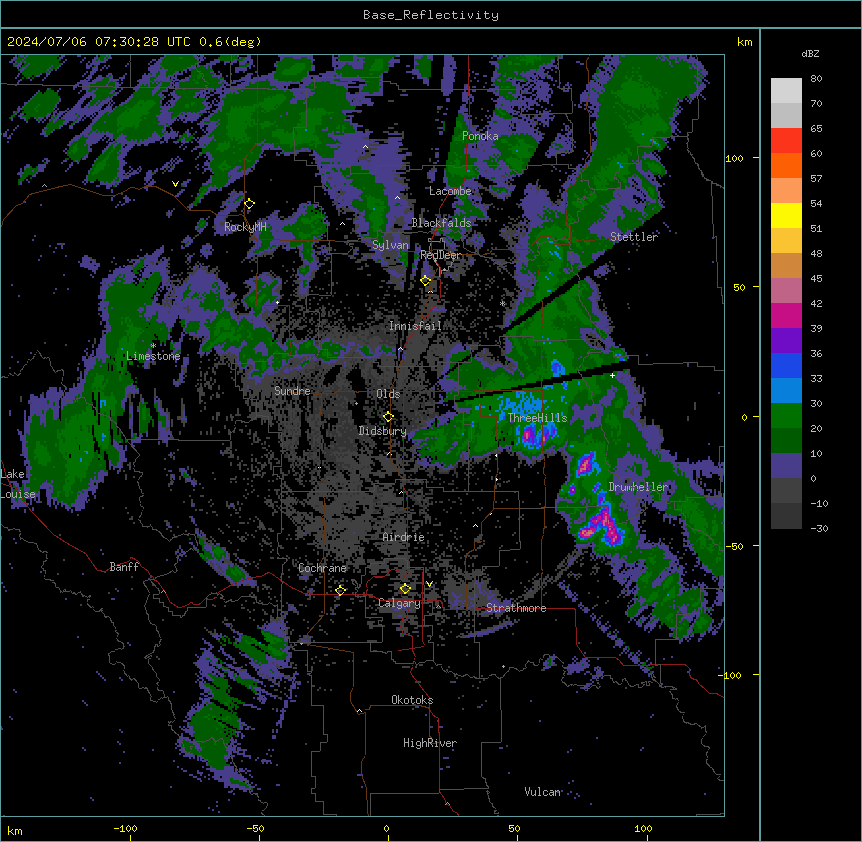
Task: Click the bottom dark gray swatch above -30
Action: click(786, 516)
